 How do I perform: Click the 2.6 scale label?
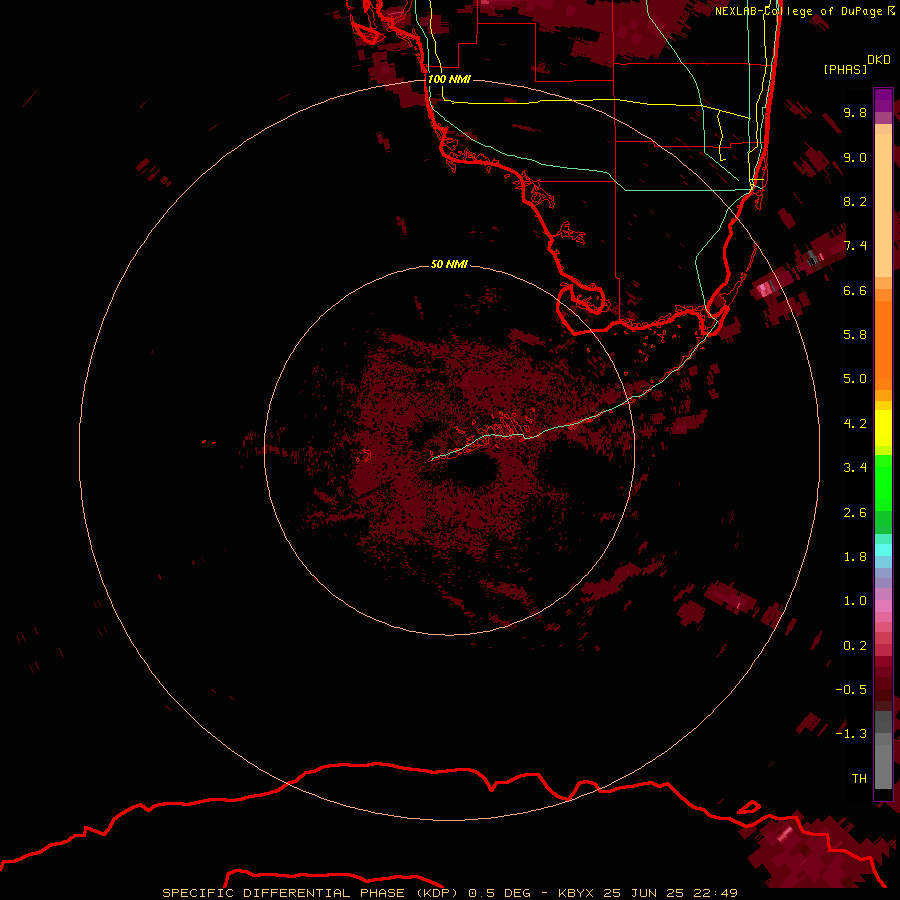[x=855, y=513]
